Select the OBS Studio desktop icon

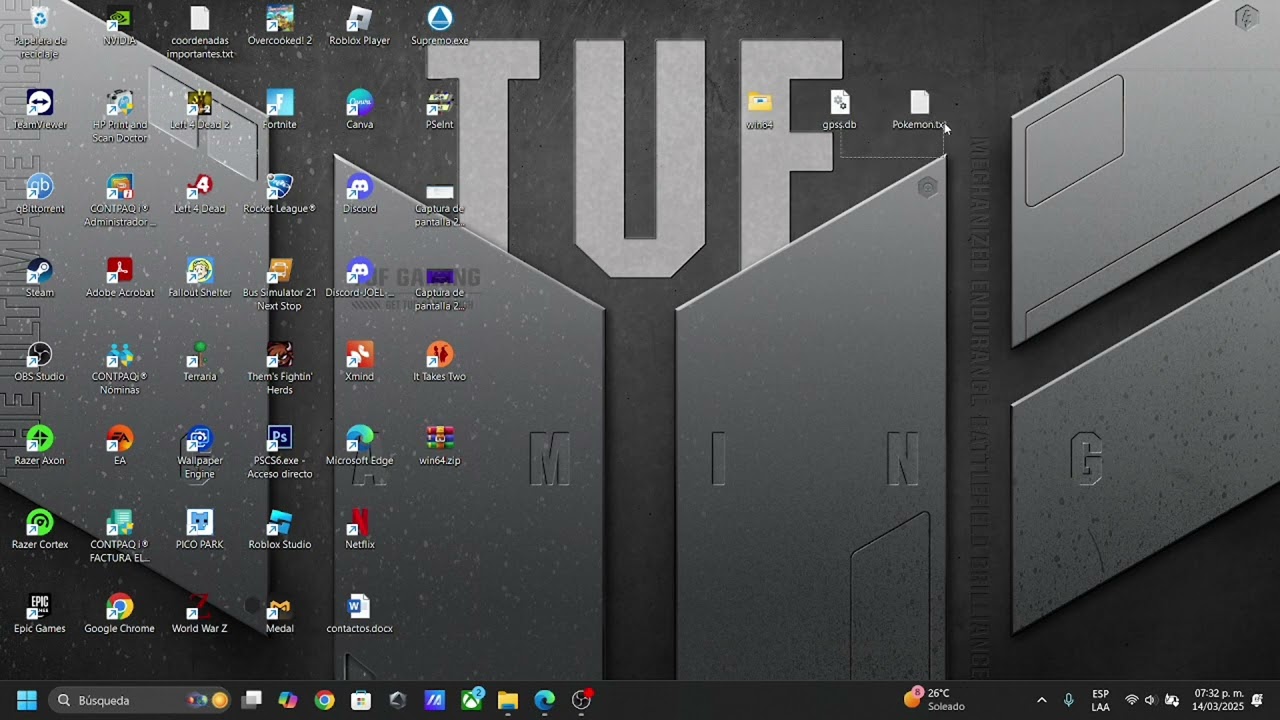(x=40, y=362)
